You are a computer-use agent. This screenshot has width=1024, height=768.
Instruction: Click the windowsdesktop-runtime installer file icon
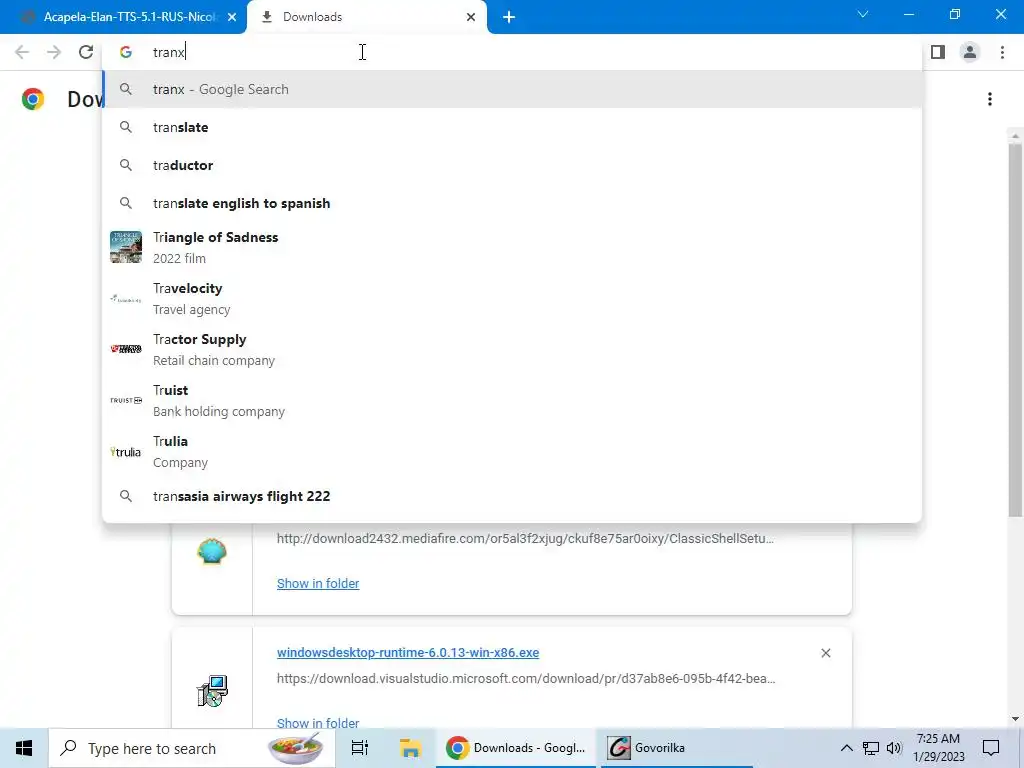(212, 691)
